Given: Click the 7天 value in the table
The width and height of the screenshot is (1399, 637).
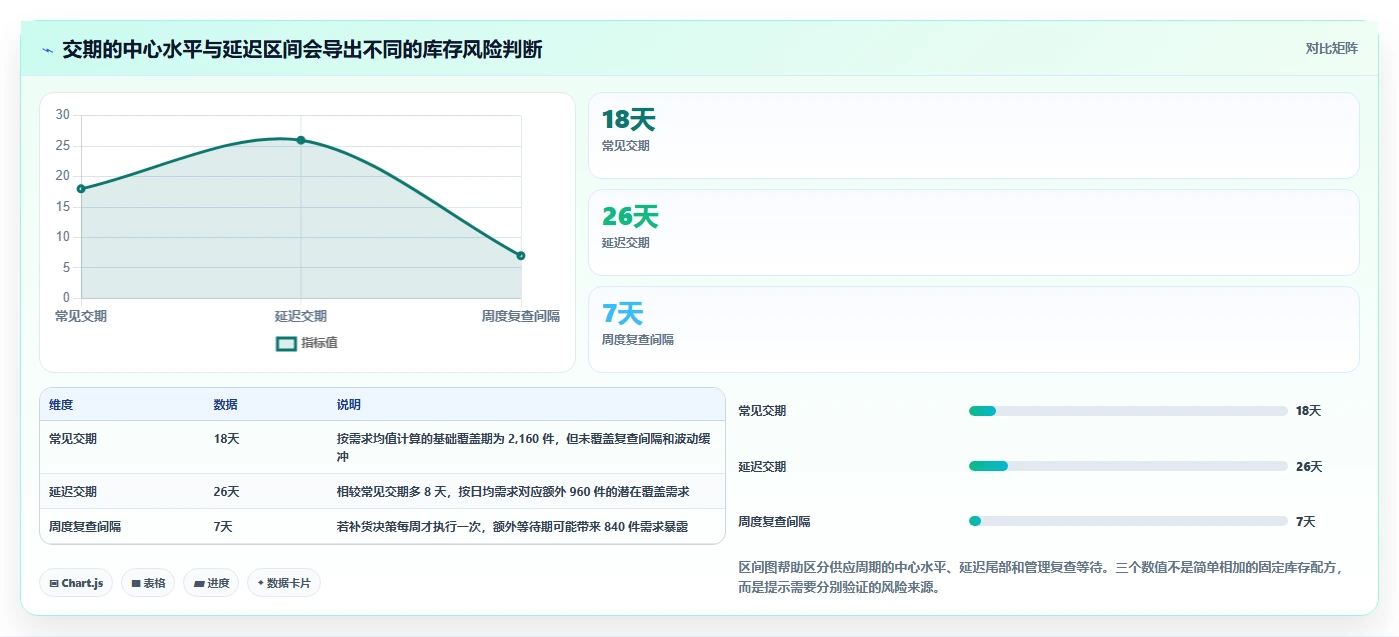Looking at the screenshot, I should [x=223, y=527].
